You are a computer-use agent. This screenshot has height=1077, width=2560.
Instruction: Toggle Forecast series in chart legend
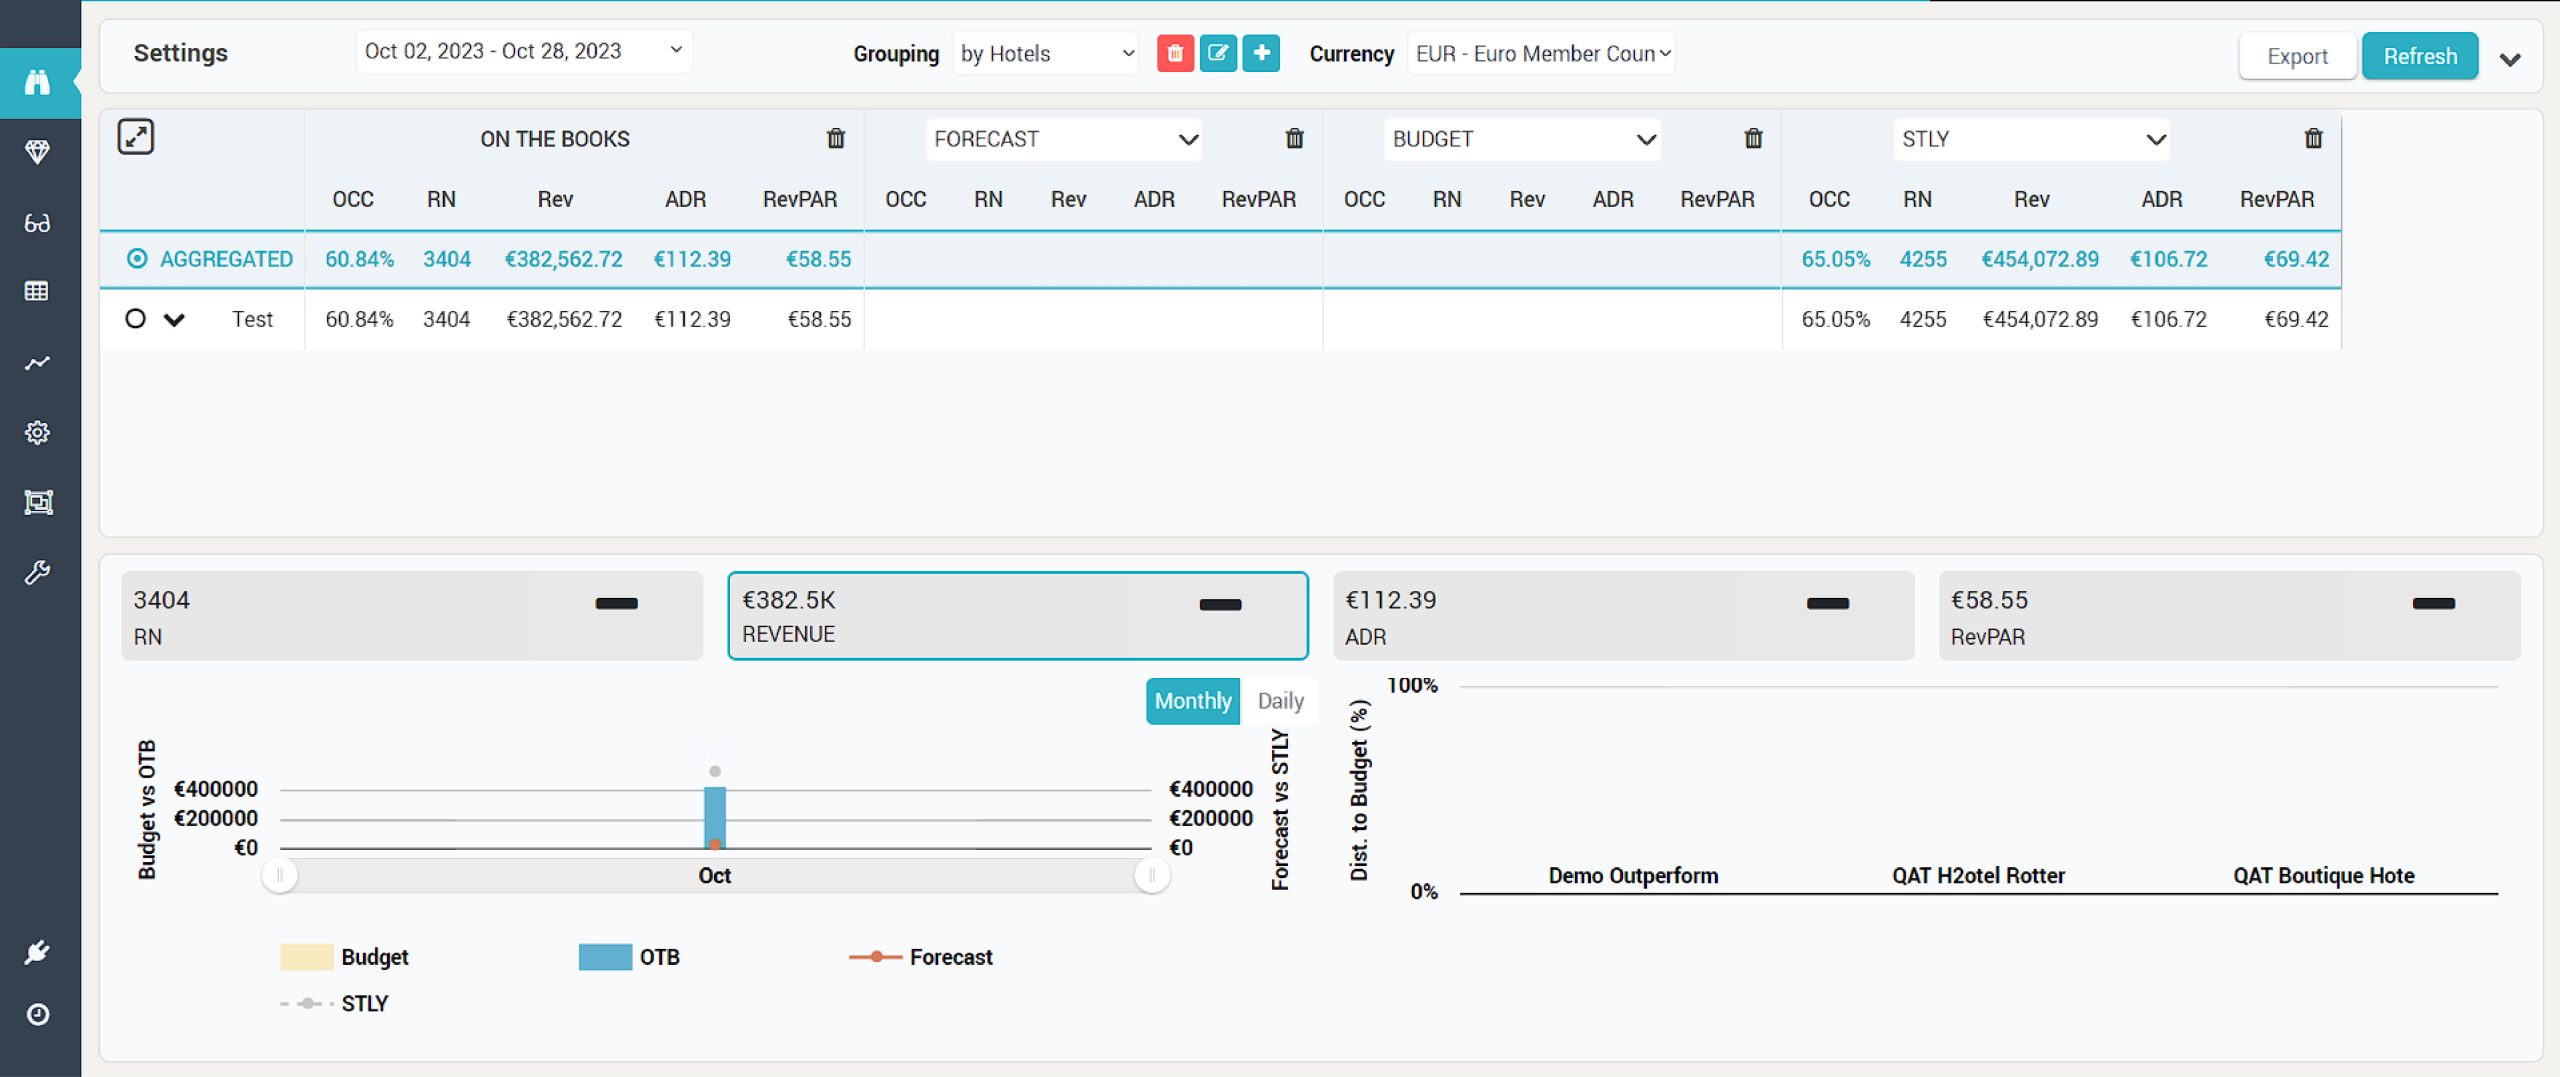point(920,957)
